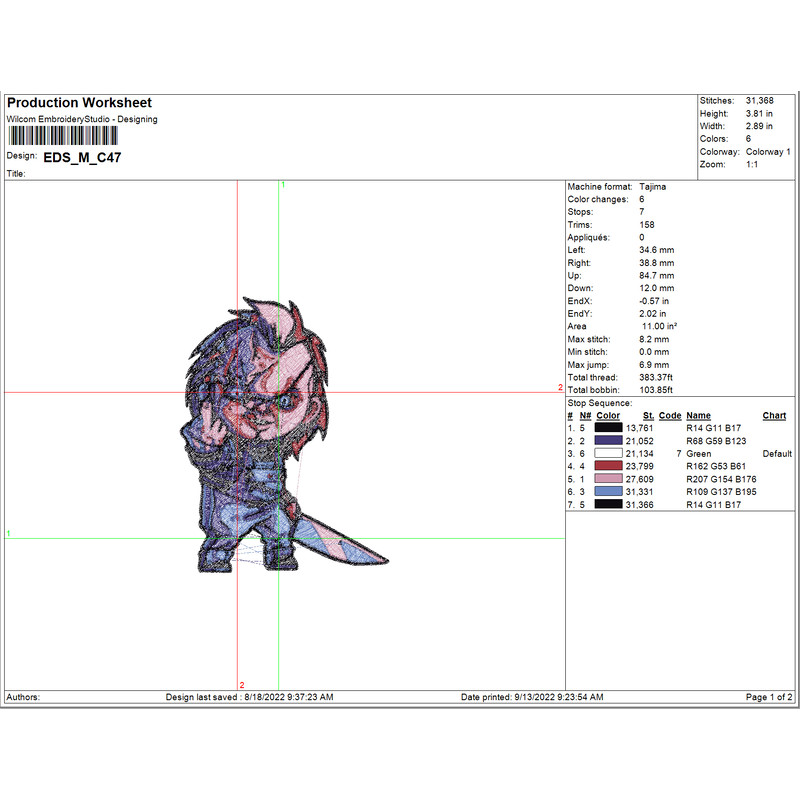Choose the red swatch R162 G53 B61
800x800 pixels.
click(609, 466)
